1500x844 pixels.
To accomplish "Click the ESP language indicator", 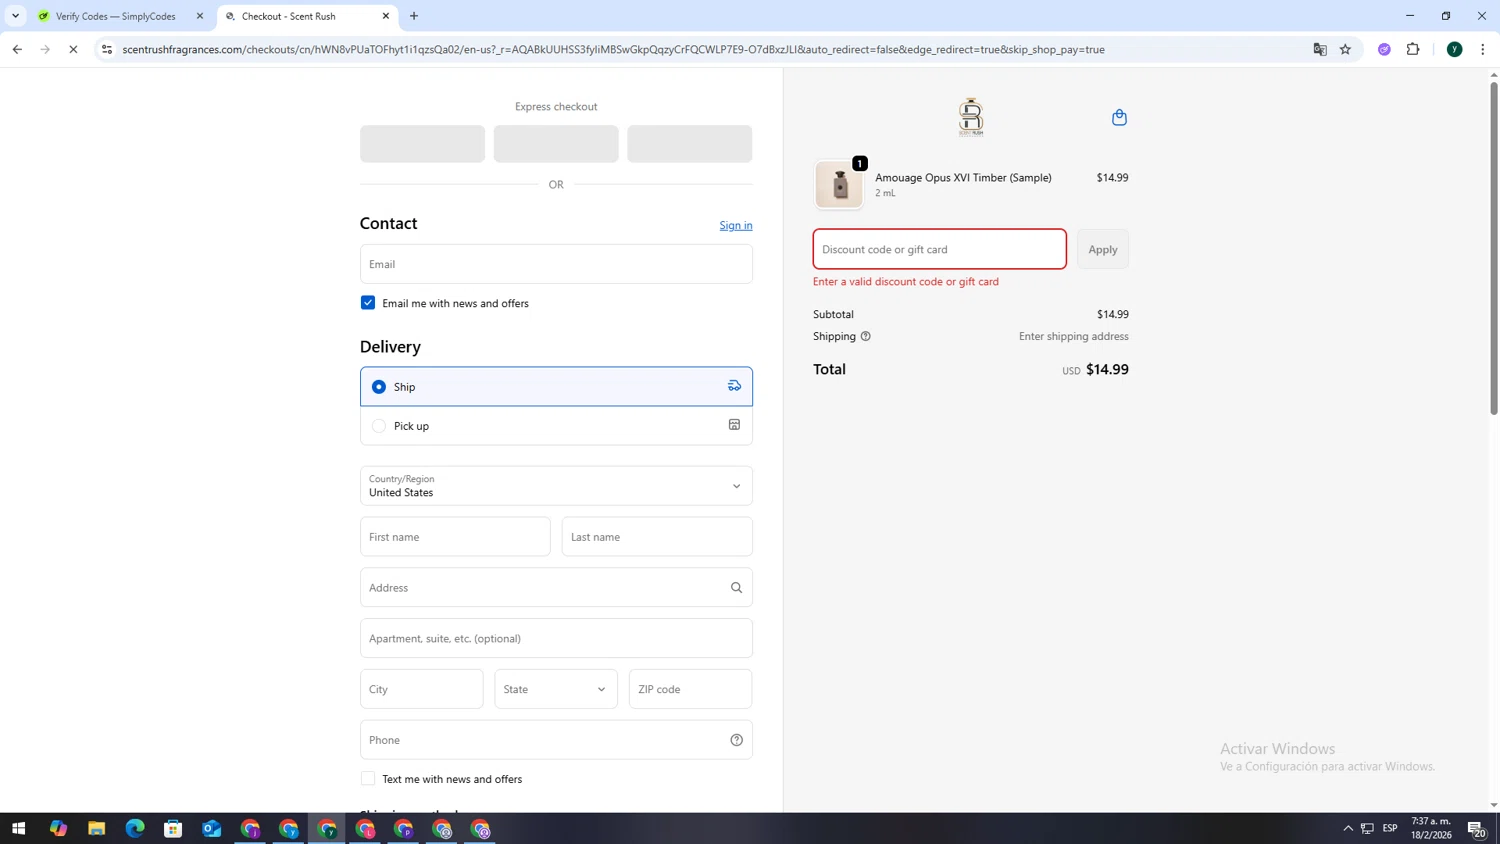I will pos(1390,829).
